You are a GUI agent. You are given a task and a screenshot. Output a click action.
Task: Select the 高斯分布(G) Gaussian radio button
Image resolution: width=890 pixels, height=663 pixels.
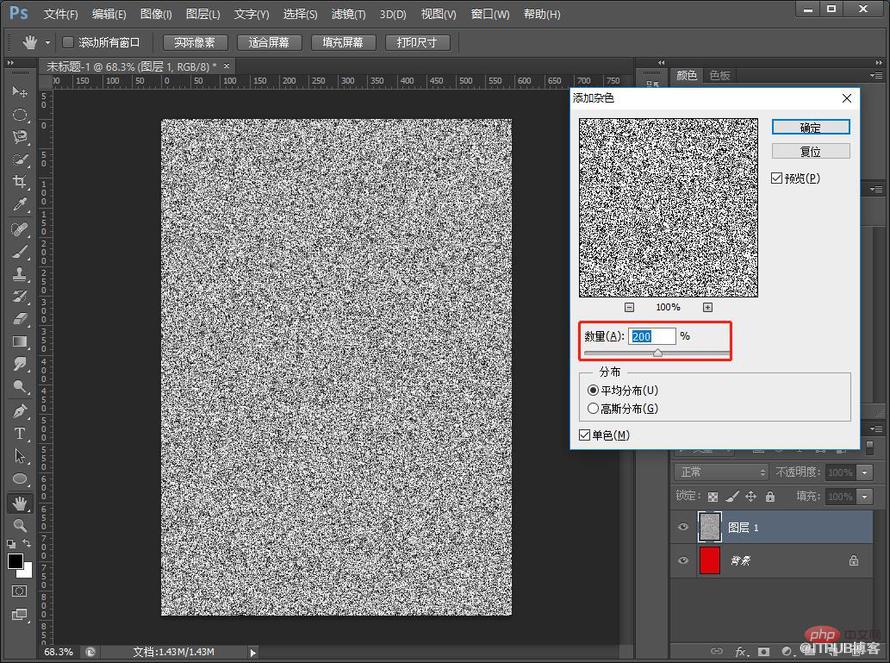593,408
